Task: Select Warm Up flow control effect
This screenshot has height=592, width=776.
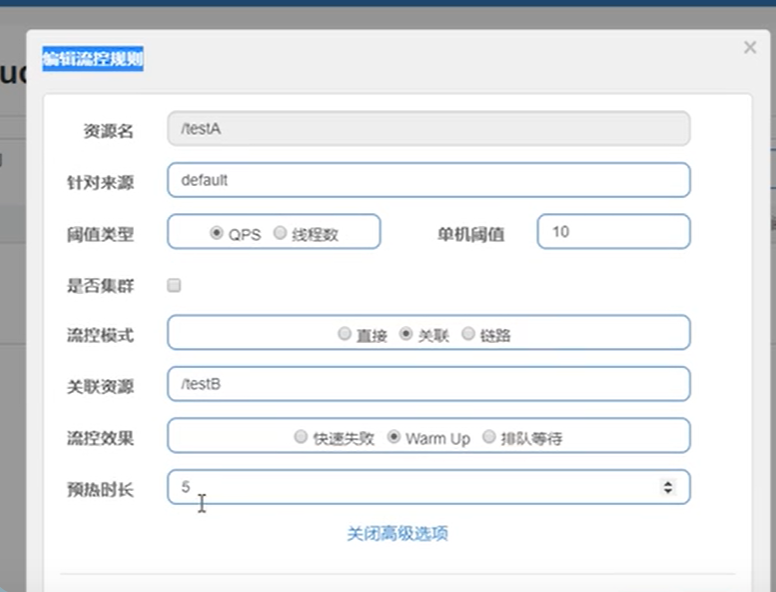Action: [394, 437]
